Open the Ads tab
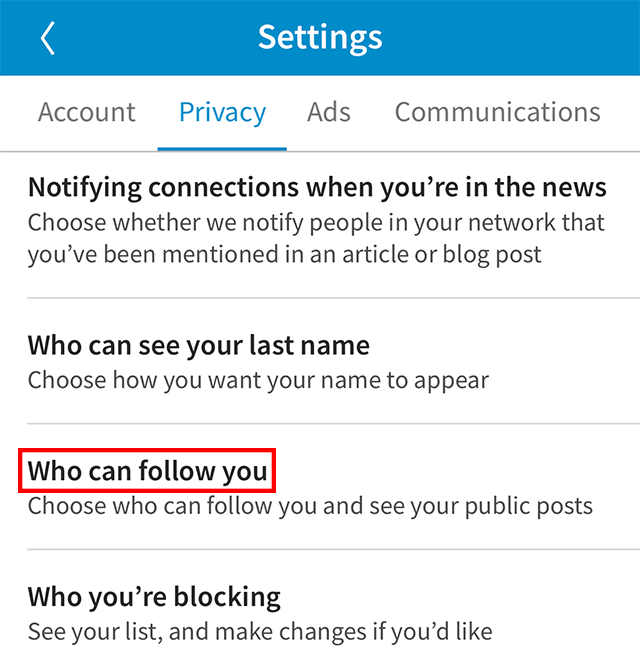640x655 pixels. pyautogui.click(x=329, y=112)
